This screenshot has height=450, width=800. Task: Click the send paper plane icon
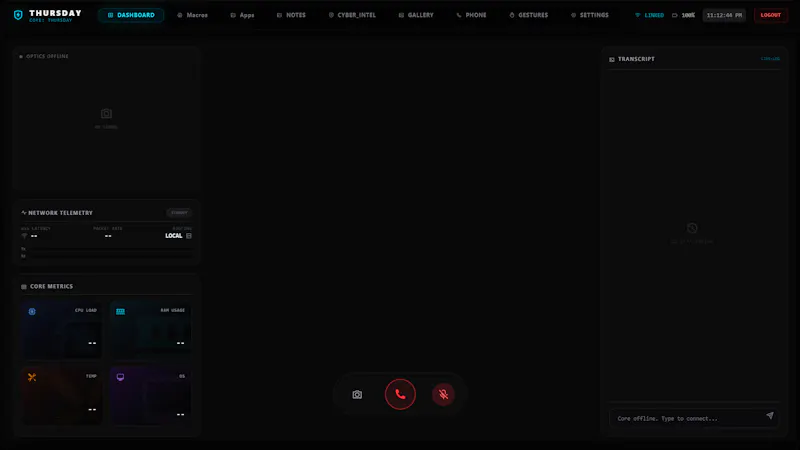pyautogui.click(x=770, y=416)
